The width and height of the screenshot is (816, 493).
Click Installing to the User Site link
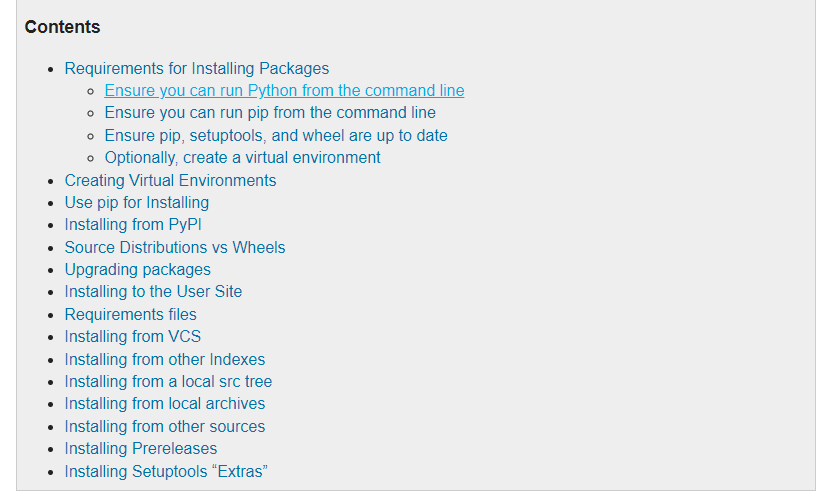(x=153, y=291)
